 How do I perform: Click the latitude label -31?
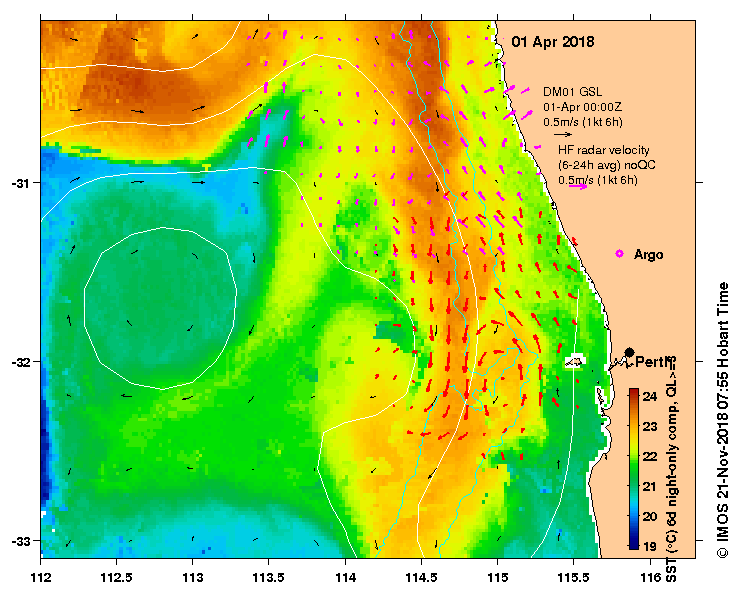coord(20,183)
